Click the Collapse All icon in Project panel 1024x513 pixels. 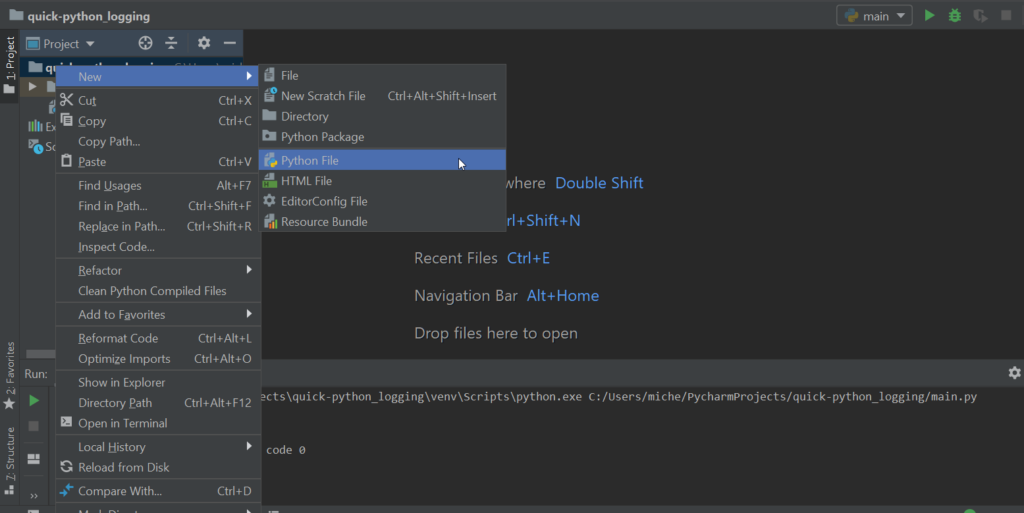pyautogui.click(x=171, y=43)
